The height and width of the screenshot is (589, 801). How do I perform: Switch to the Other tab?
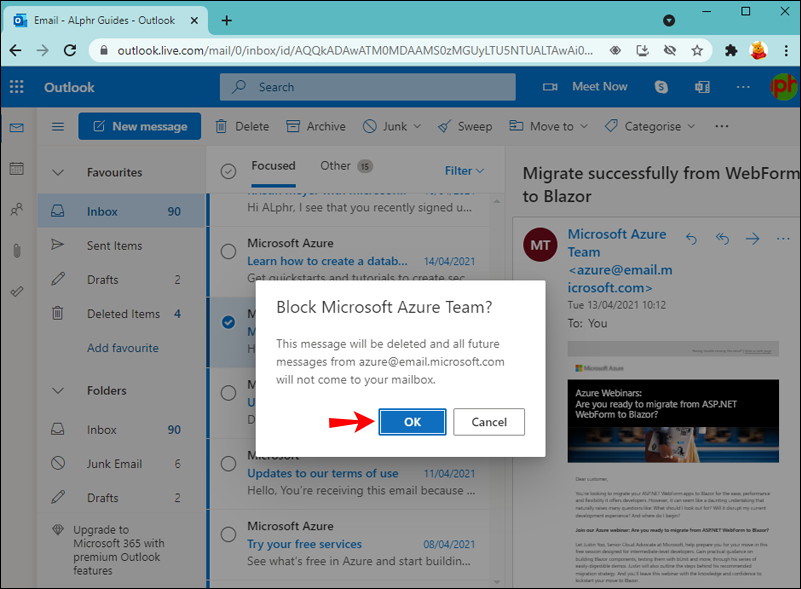(346, 166)
